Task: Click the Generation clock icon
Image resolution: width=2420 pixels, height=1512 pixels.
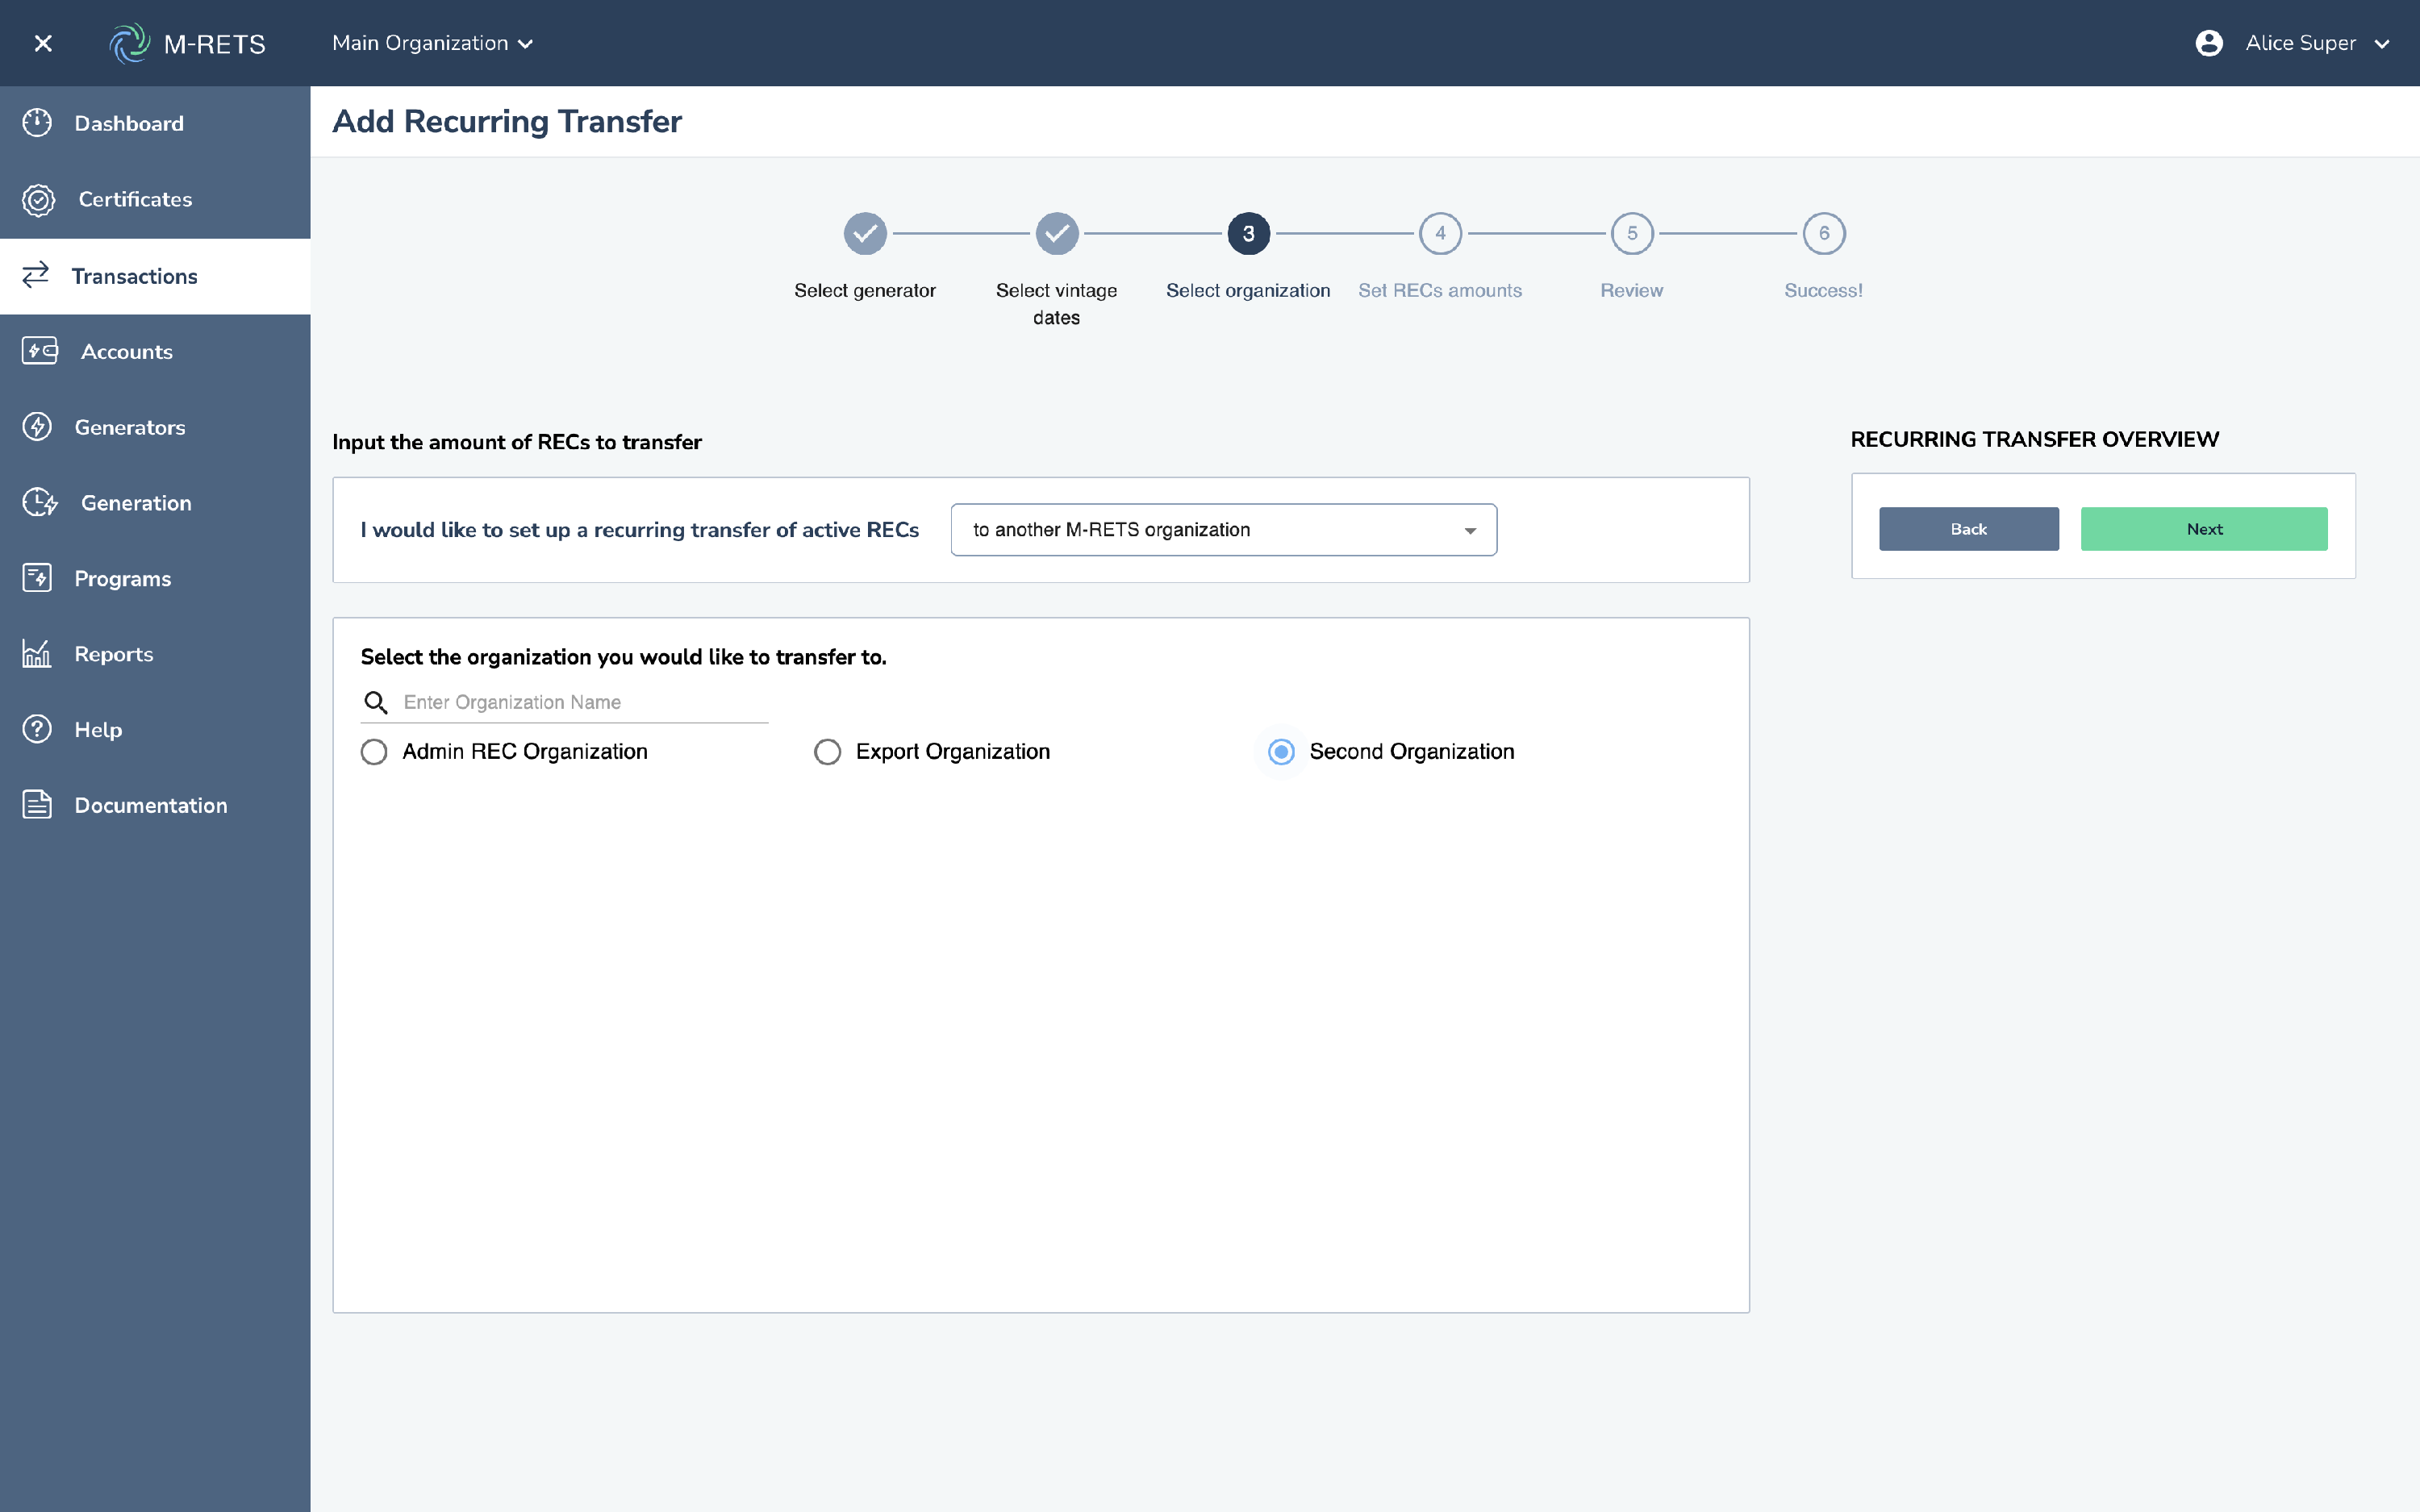Action: tap(39, 503)
